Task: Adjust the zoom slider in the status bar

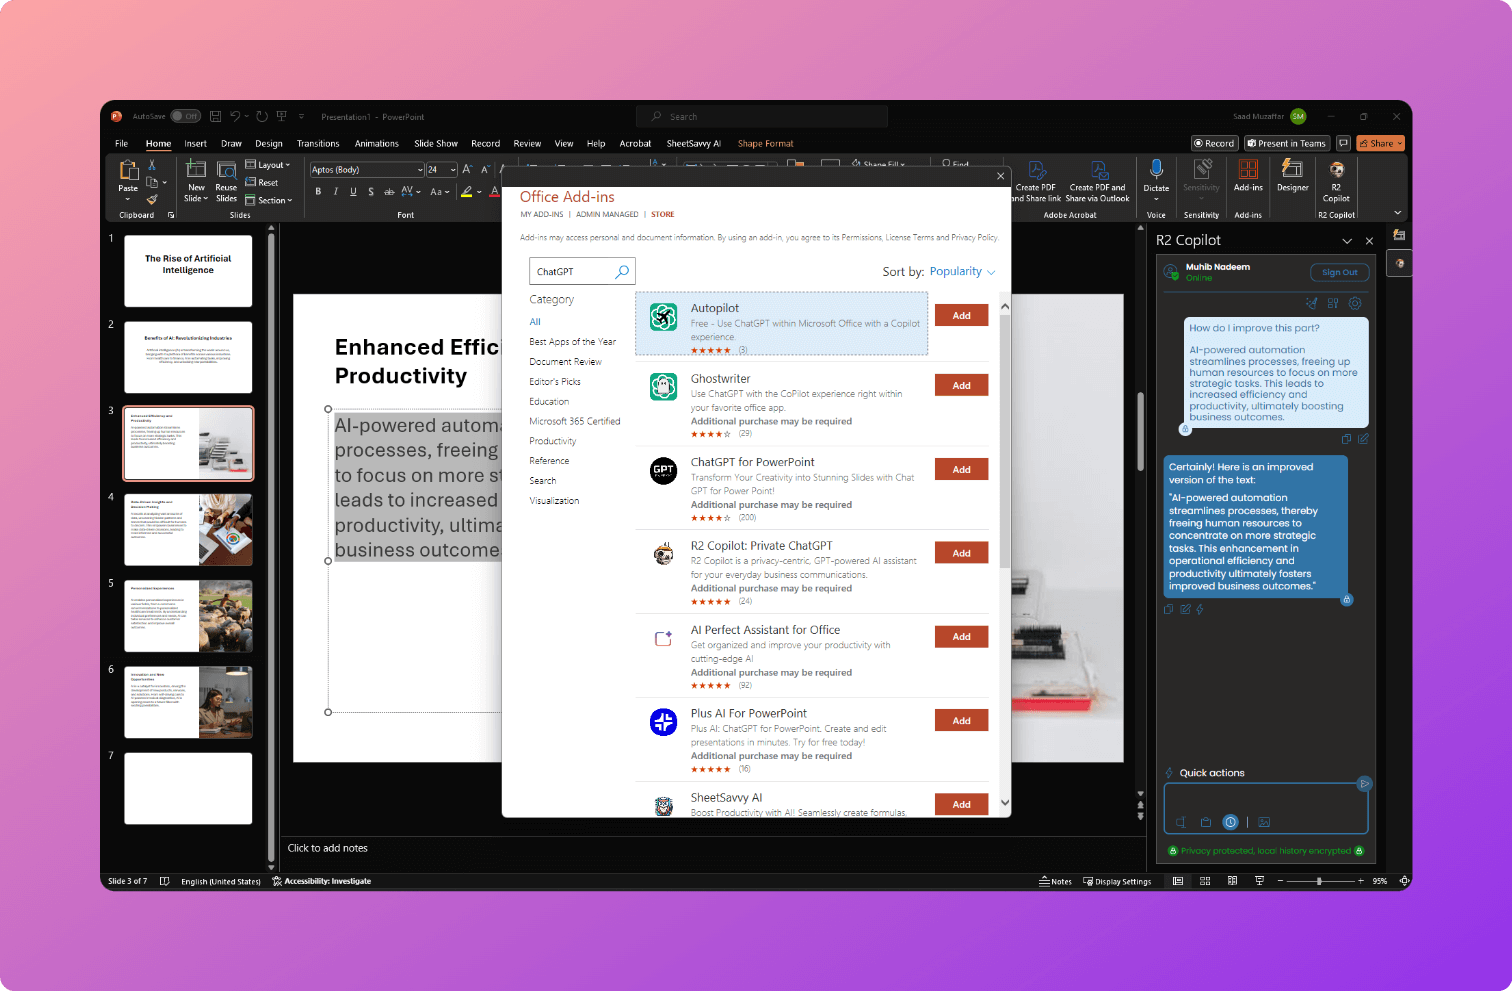Action: click(x=1320, y=881)
